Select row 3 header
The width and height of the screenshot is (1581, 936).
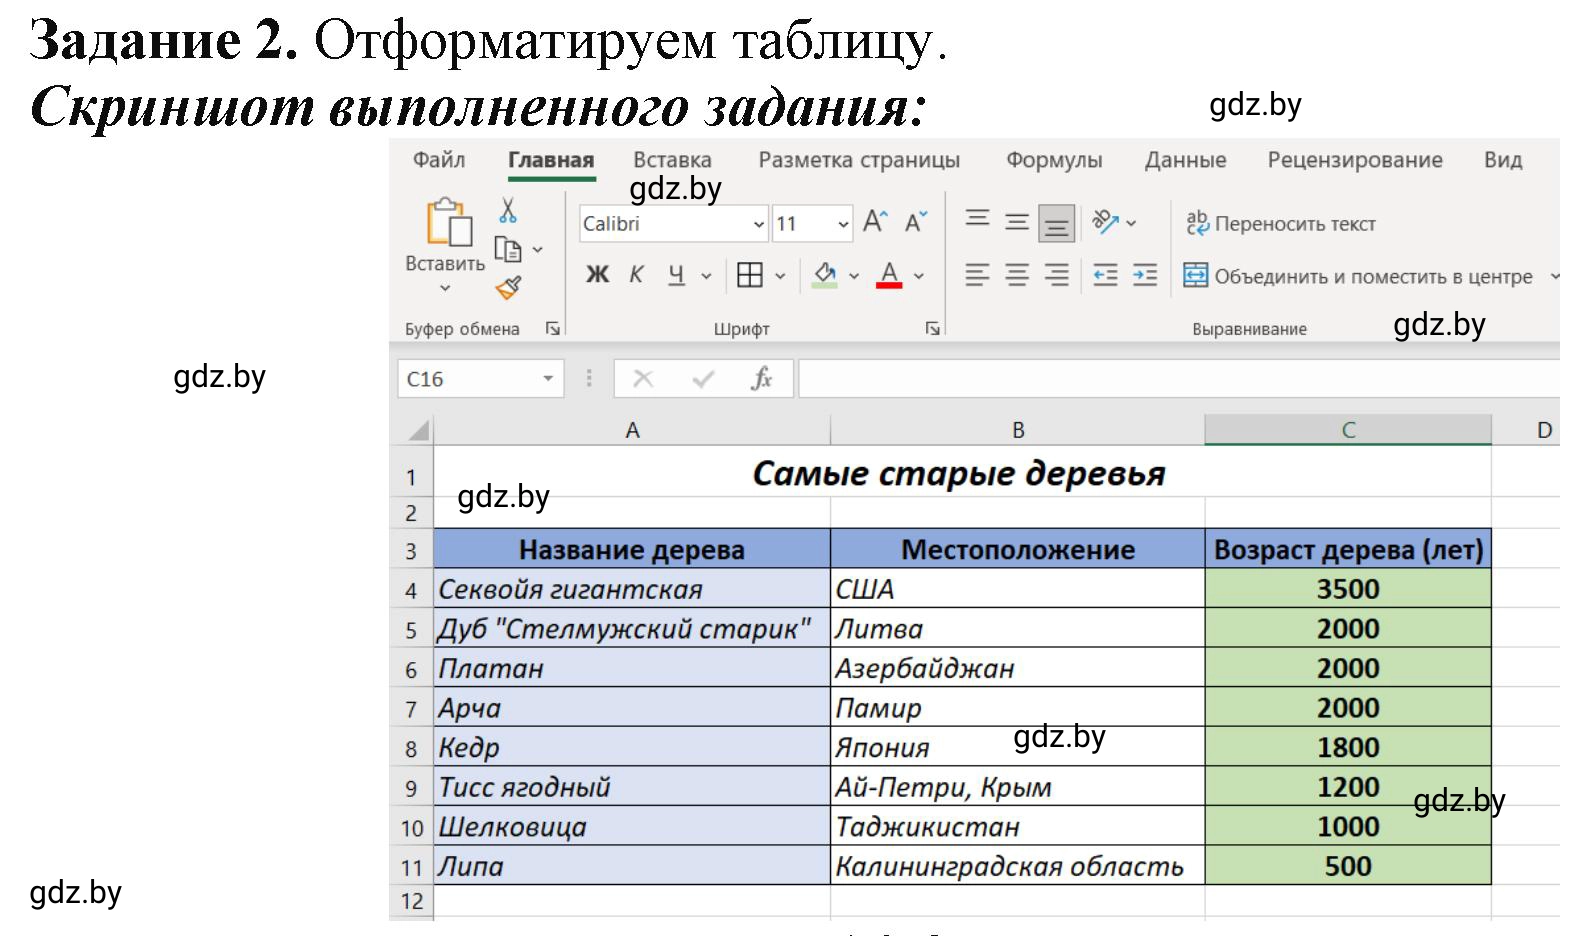(x=411, y=551)
